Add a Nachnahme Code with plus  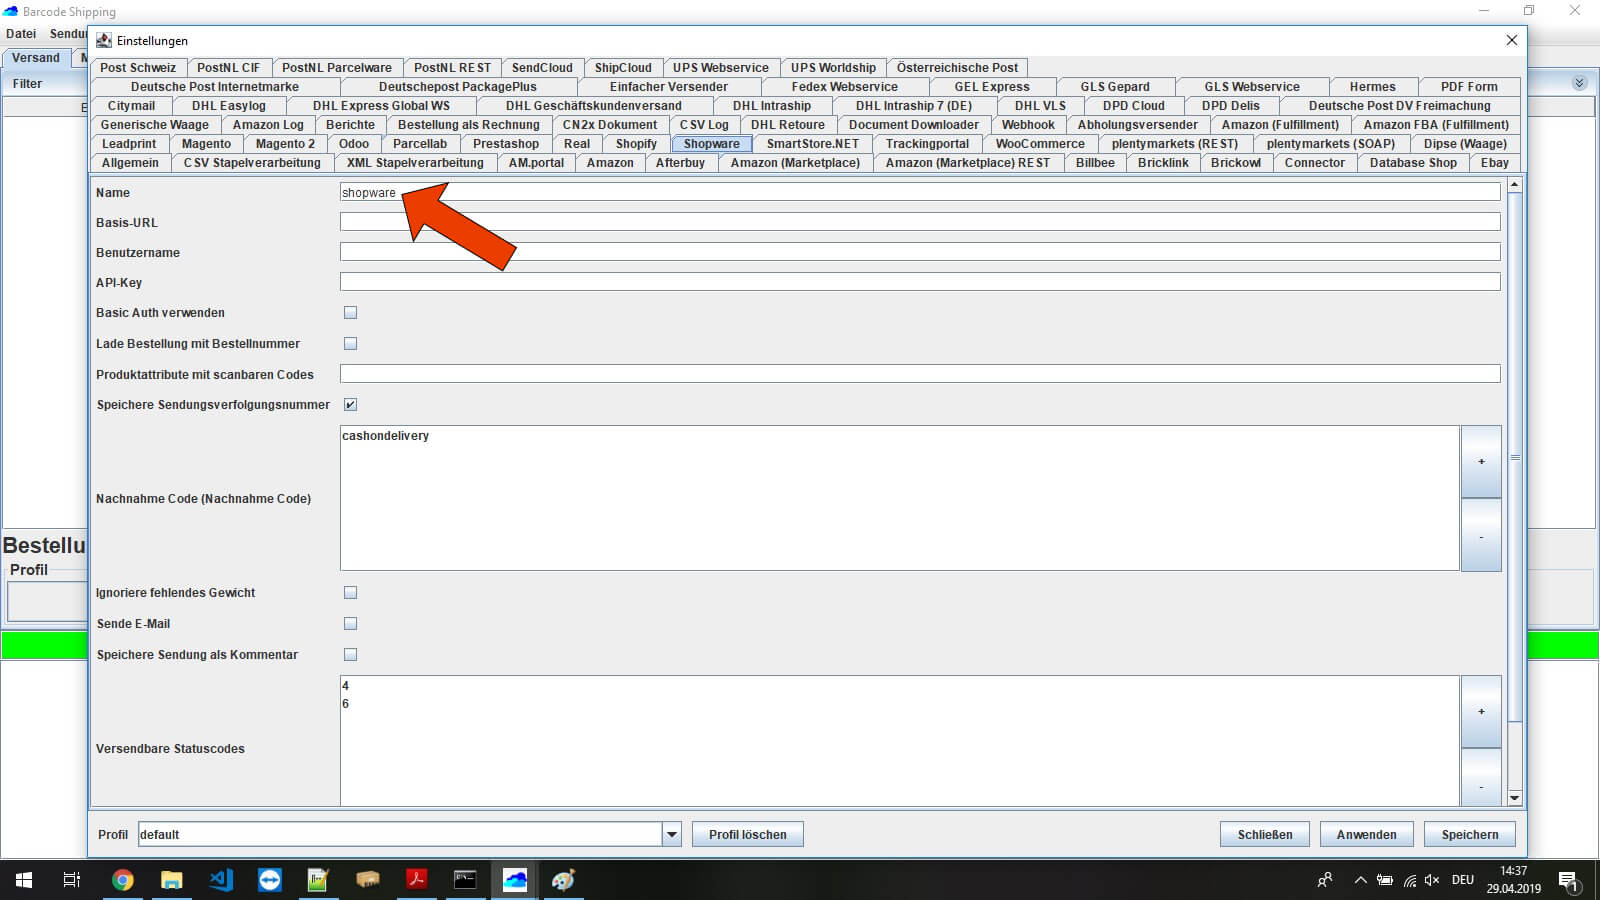[x=1481, y=462]
